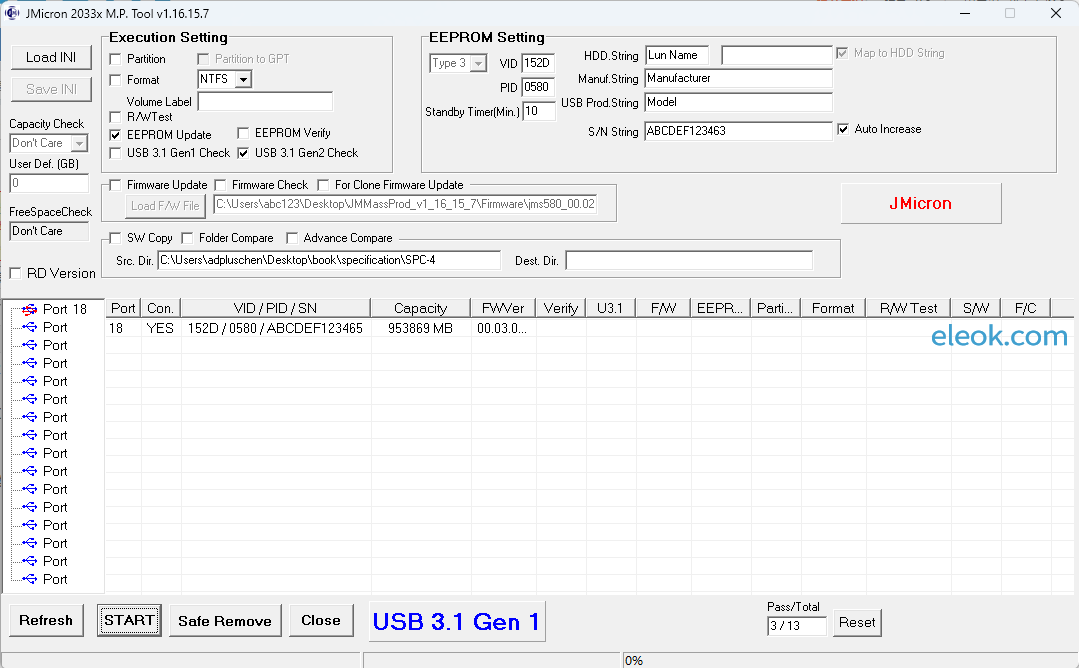Click the Dest. Dir. input field
The width and height of the screenshot is (1079, 668).
(x=689, y=261)
